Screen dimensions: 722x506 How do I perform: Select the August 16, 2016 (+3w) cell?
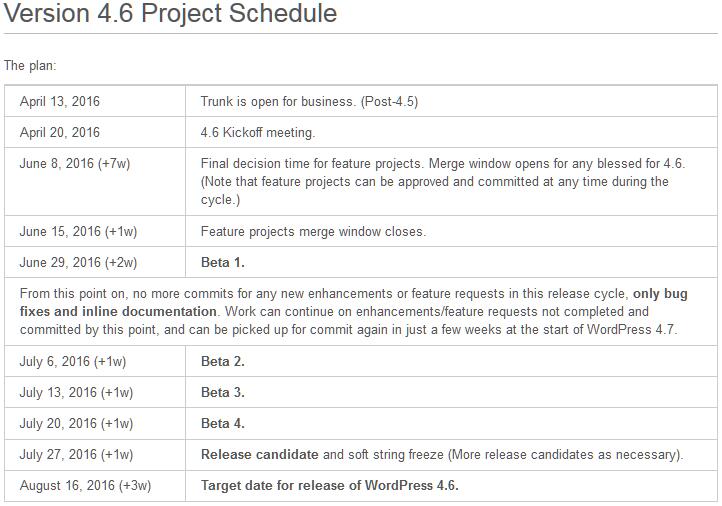[x=95, y=486]
